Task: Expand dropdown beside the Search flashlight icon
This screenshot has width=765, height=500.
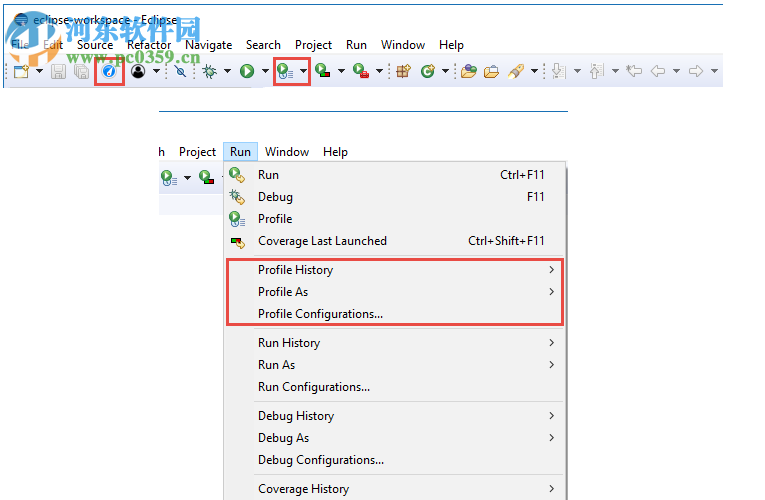Action: (x=534, y=71)
